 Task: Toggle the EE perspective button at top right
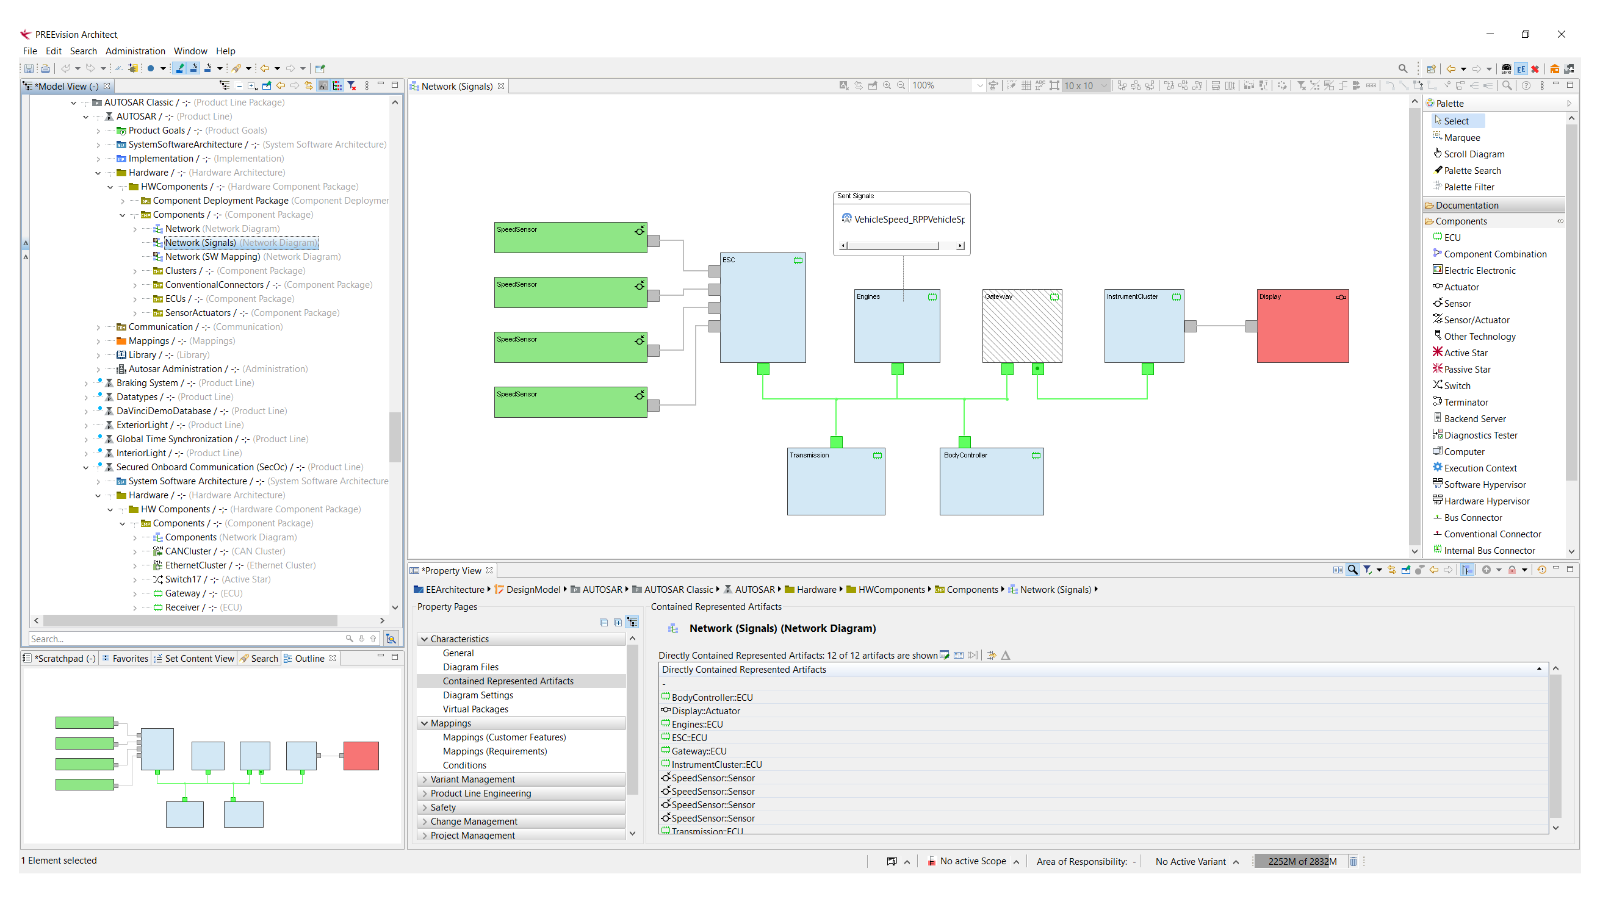tap(1521, 69)
